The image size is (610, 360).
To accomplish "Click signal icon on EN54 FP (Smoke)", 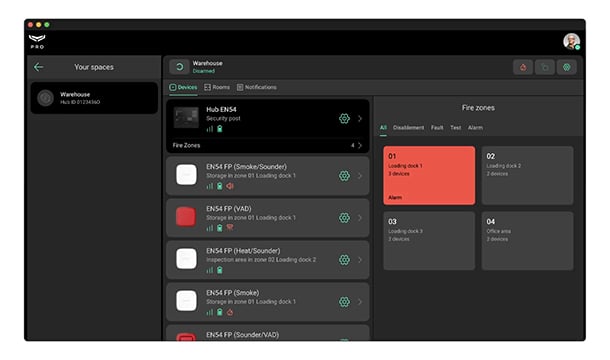I will 210,312.
